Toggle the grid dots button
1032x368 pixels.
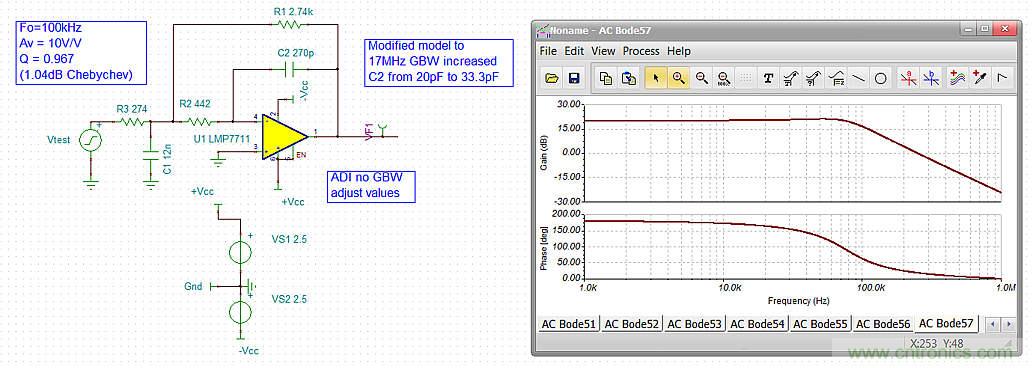(x=746, y=78)
